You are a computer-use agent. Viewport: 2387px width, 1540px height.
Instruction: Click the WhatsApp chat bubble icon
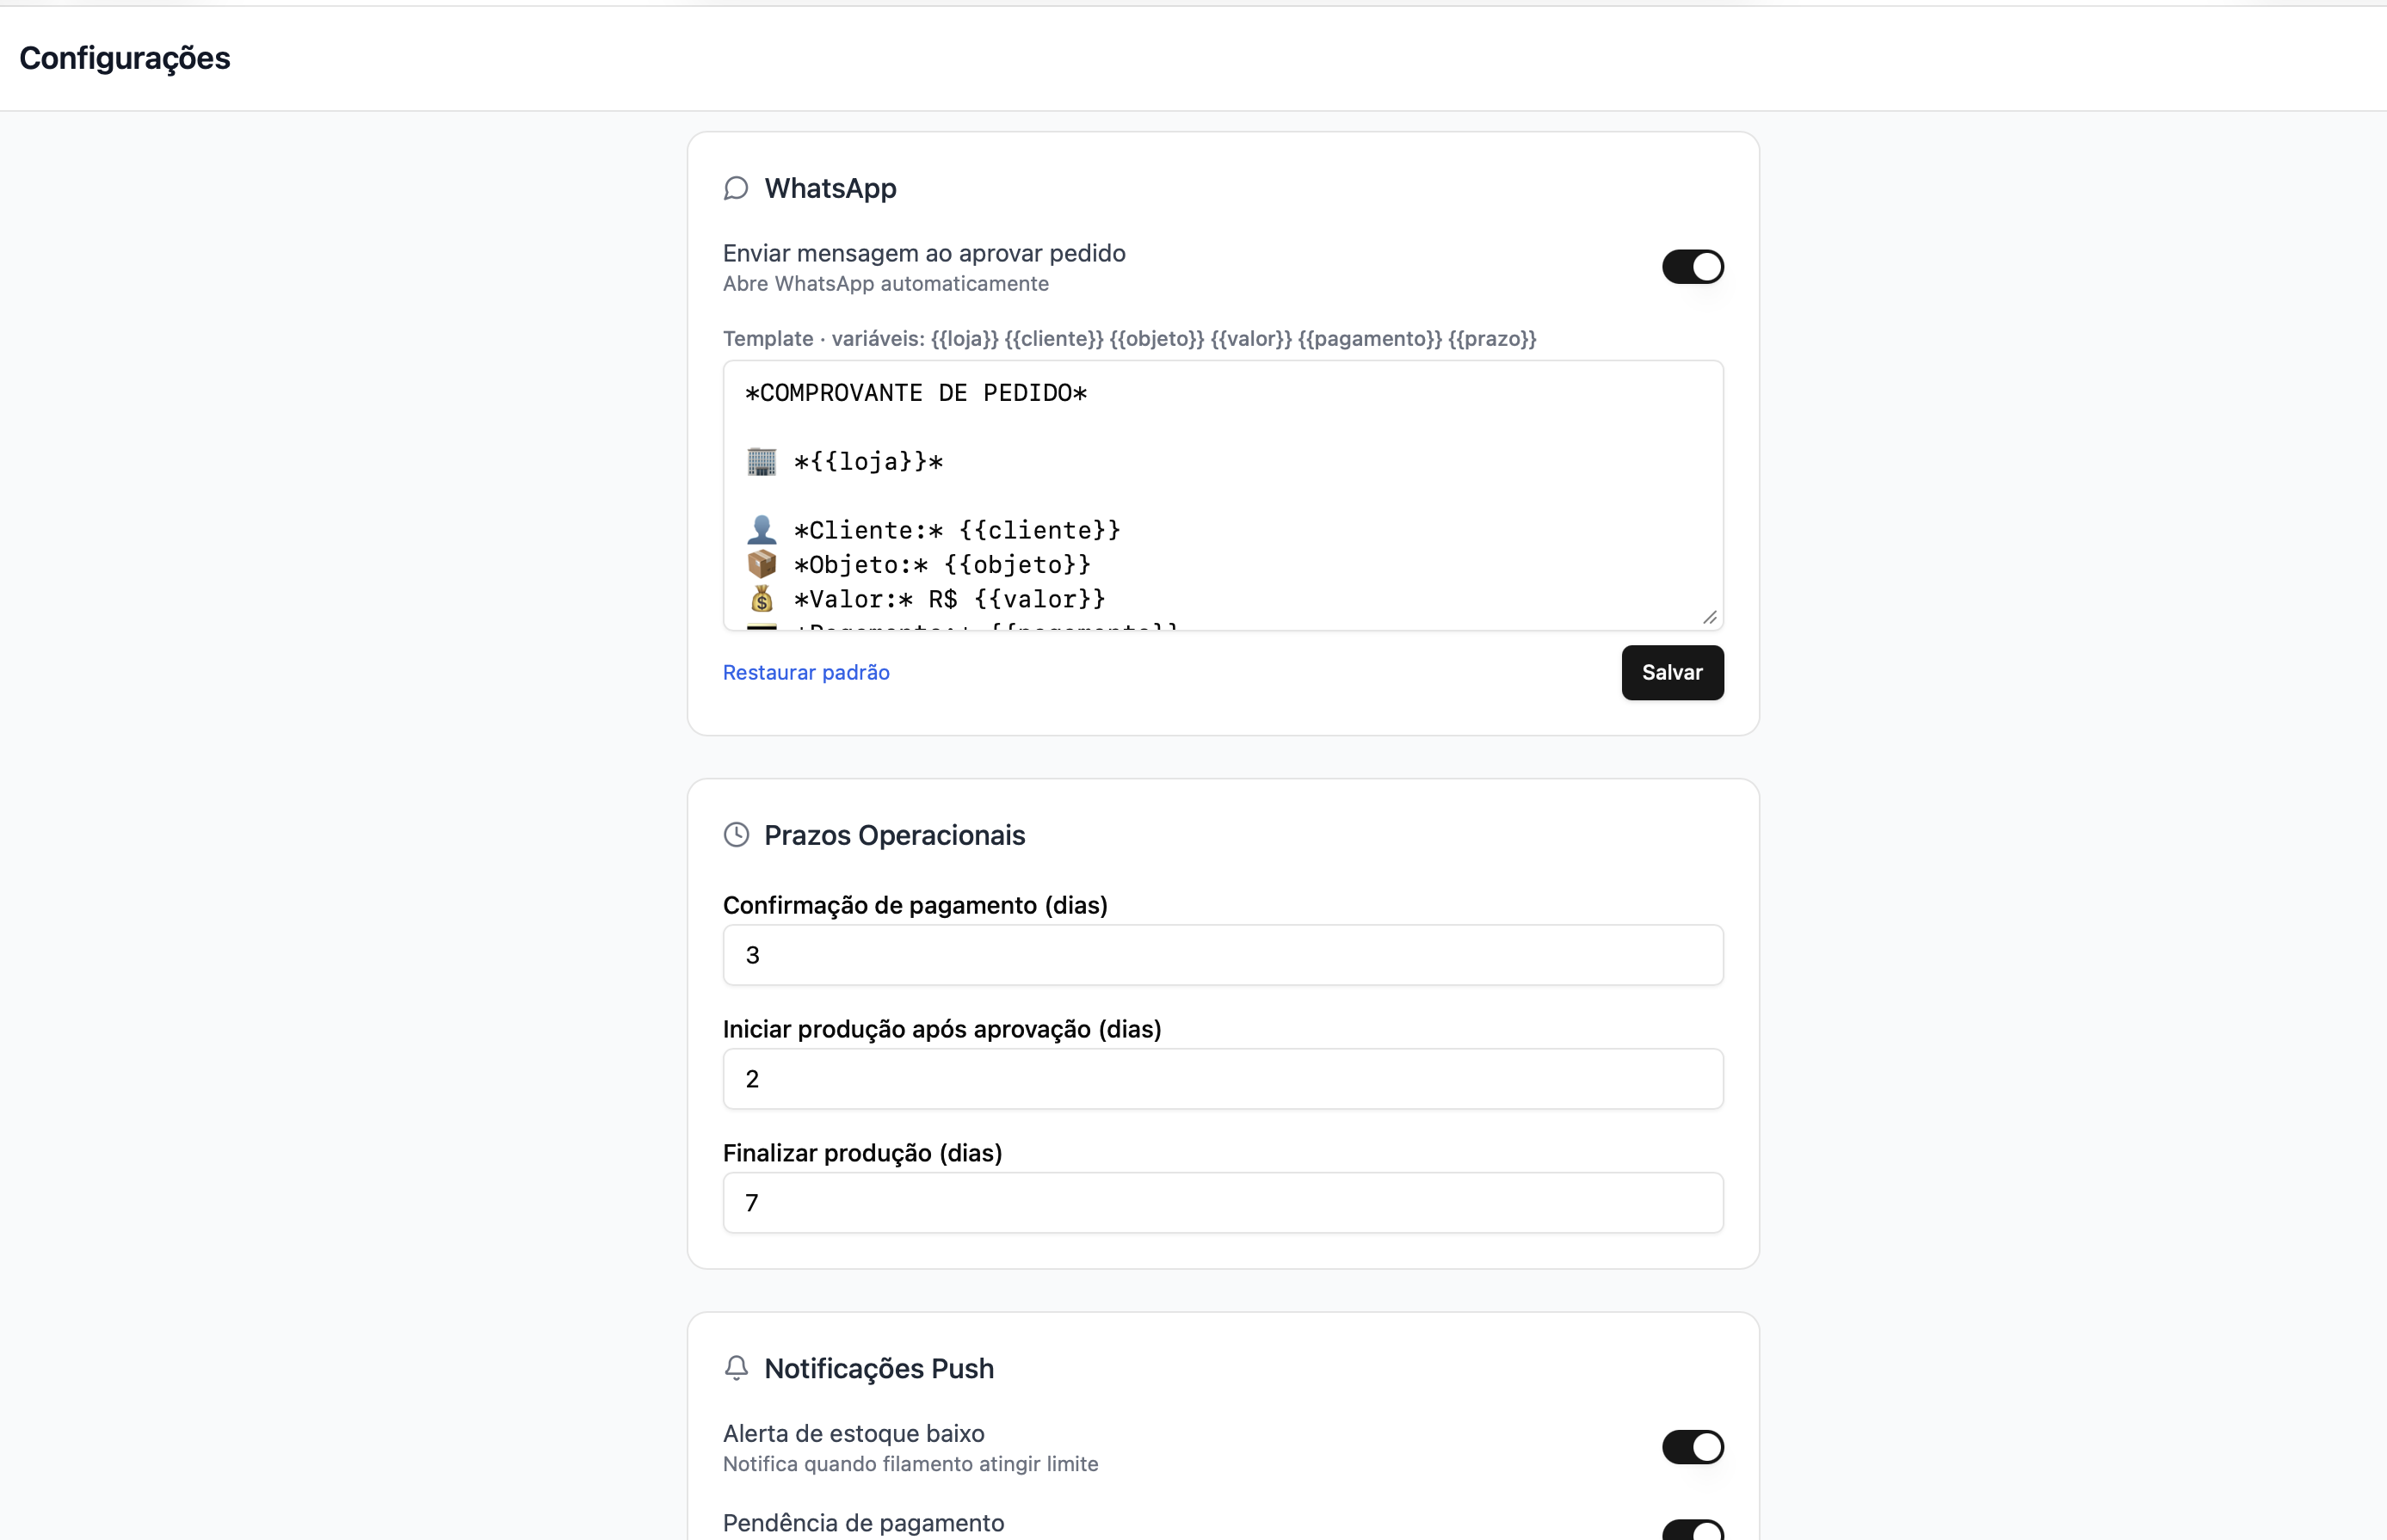pyautogui.click(x=736, y=188)
